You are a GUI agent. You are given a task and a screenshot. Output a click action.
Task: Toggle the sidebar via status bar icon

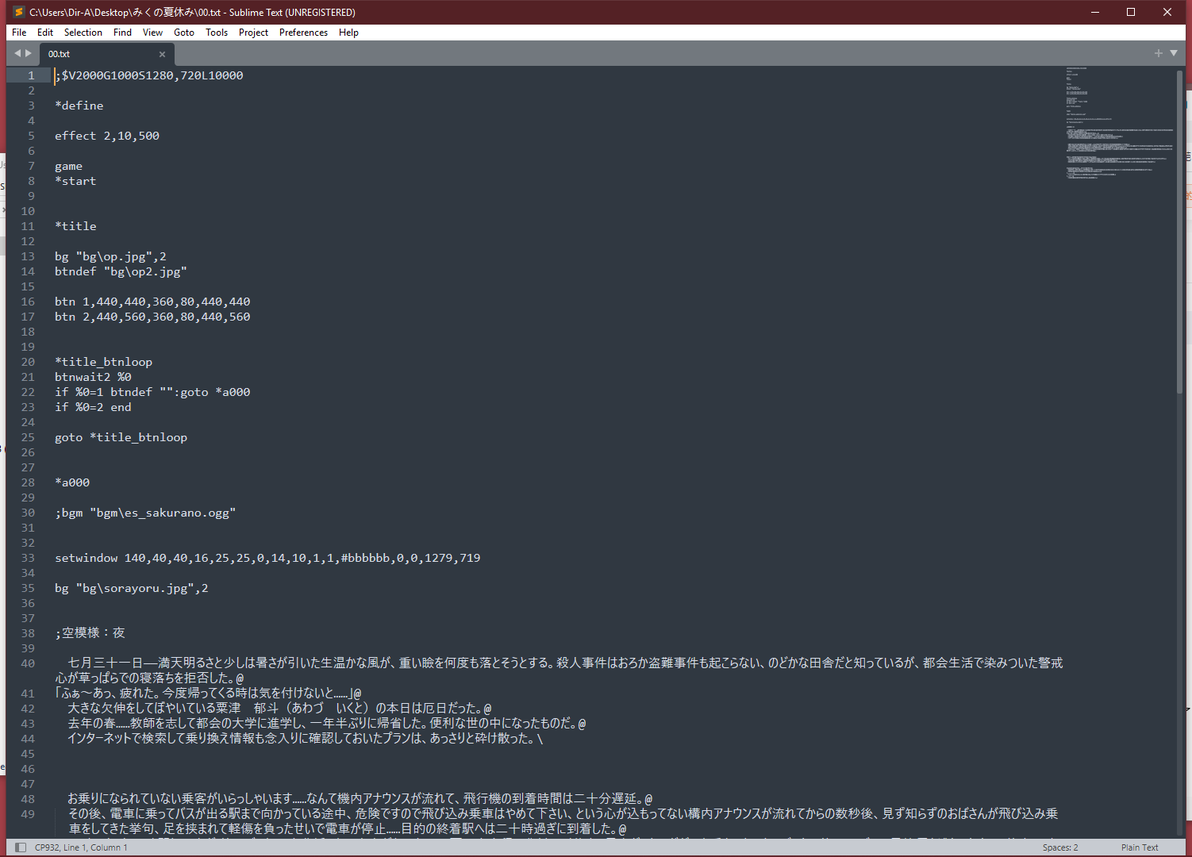pos(21,847)
